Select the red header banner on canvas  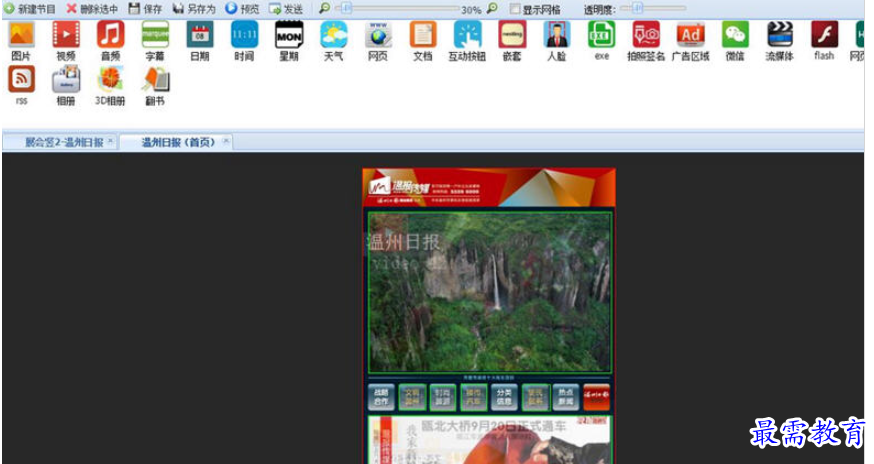click(x=489, y=187)
